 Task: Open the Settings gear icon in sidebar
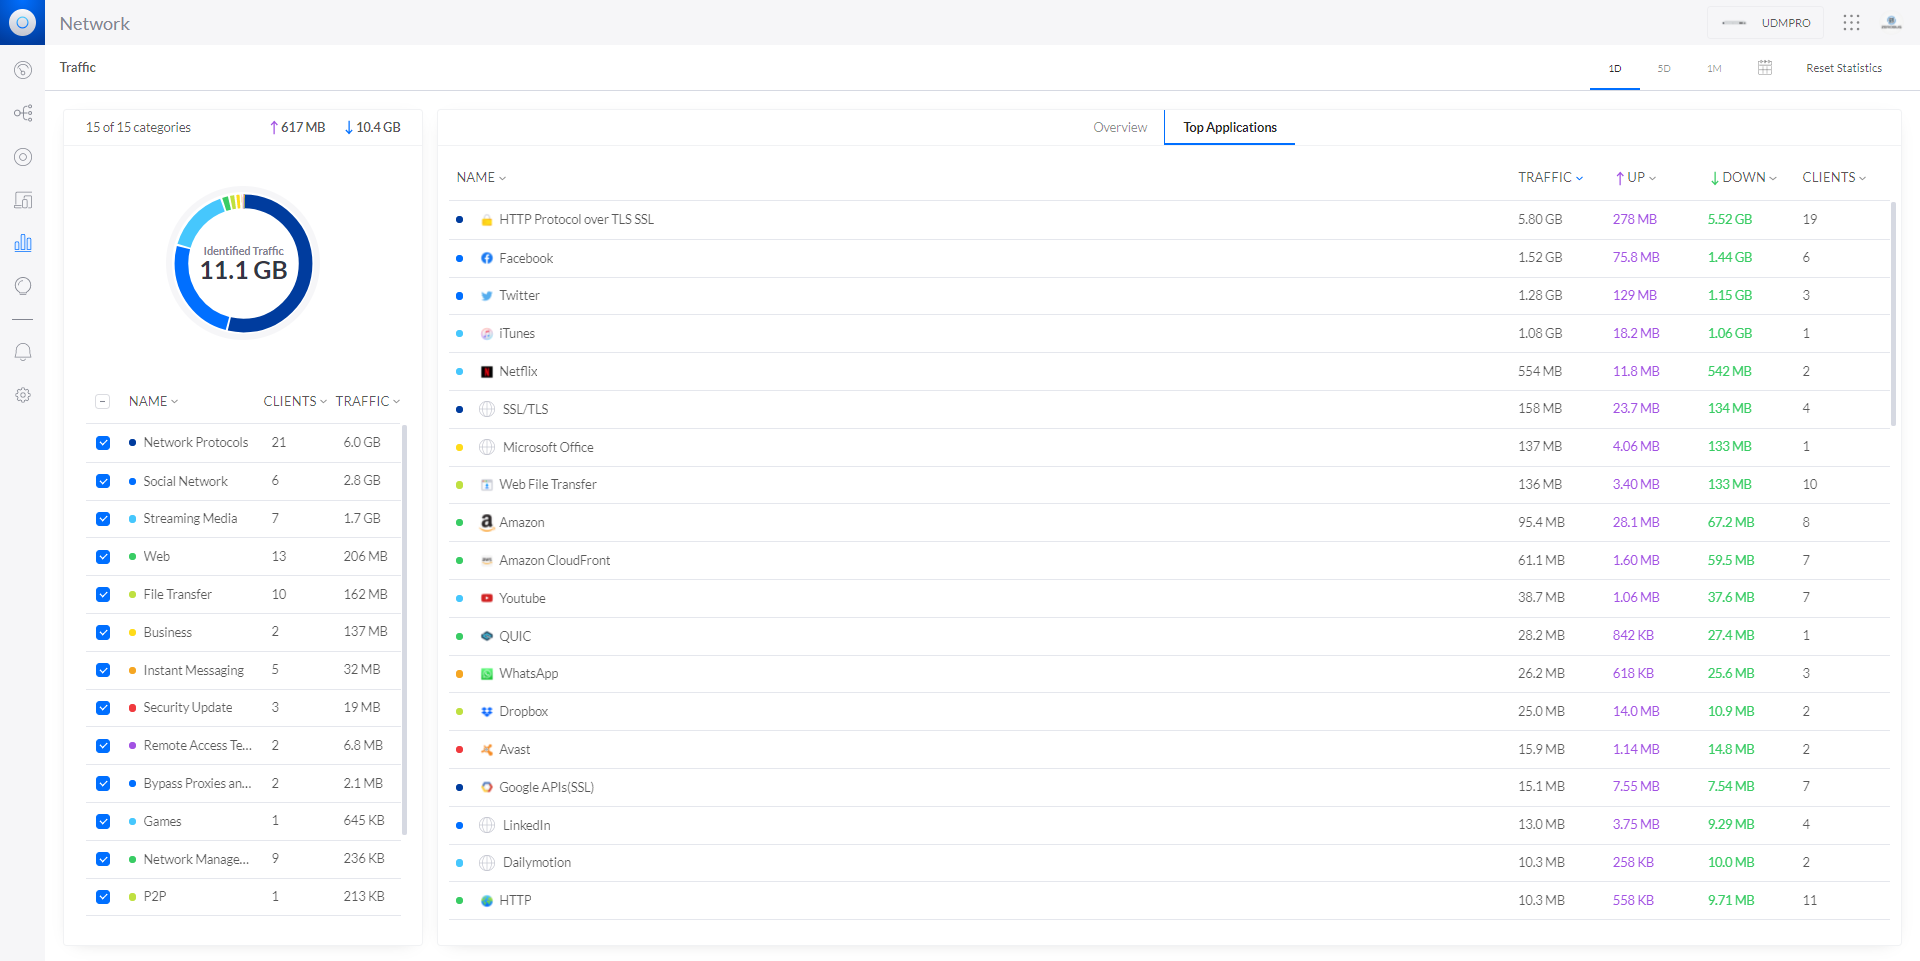tap(23, 395)
